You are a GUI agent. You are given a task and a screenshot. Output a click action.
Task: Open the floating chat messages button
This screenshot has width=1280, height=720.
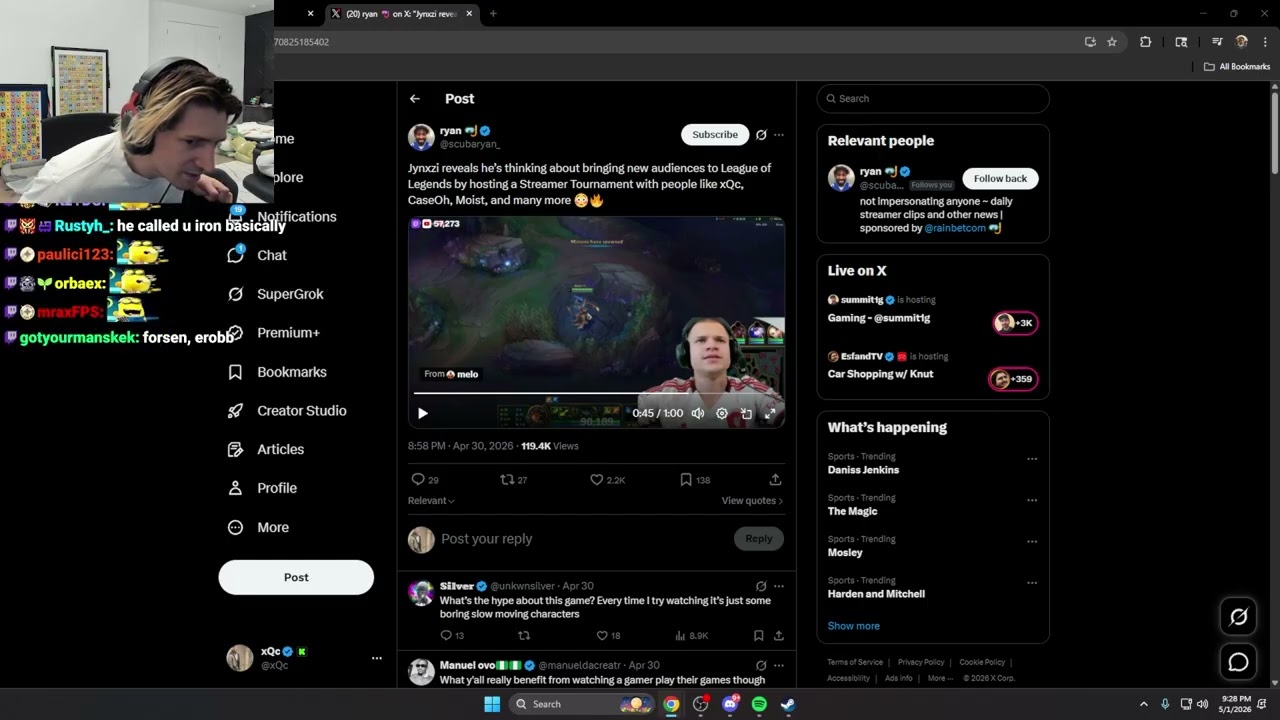coord(1238,662)
